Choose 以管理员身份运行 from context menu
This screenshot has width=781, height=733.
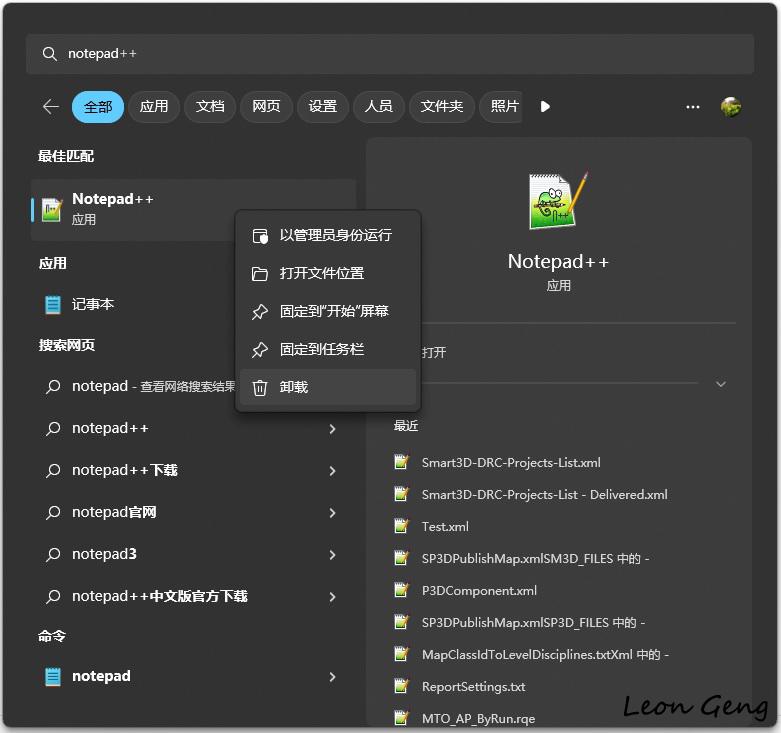(x=328, y=236)
